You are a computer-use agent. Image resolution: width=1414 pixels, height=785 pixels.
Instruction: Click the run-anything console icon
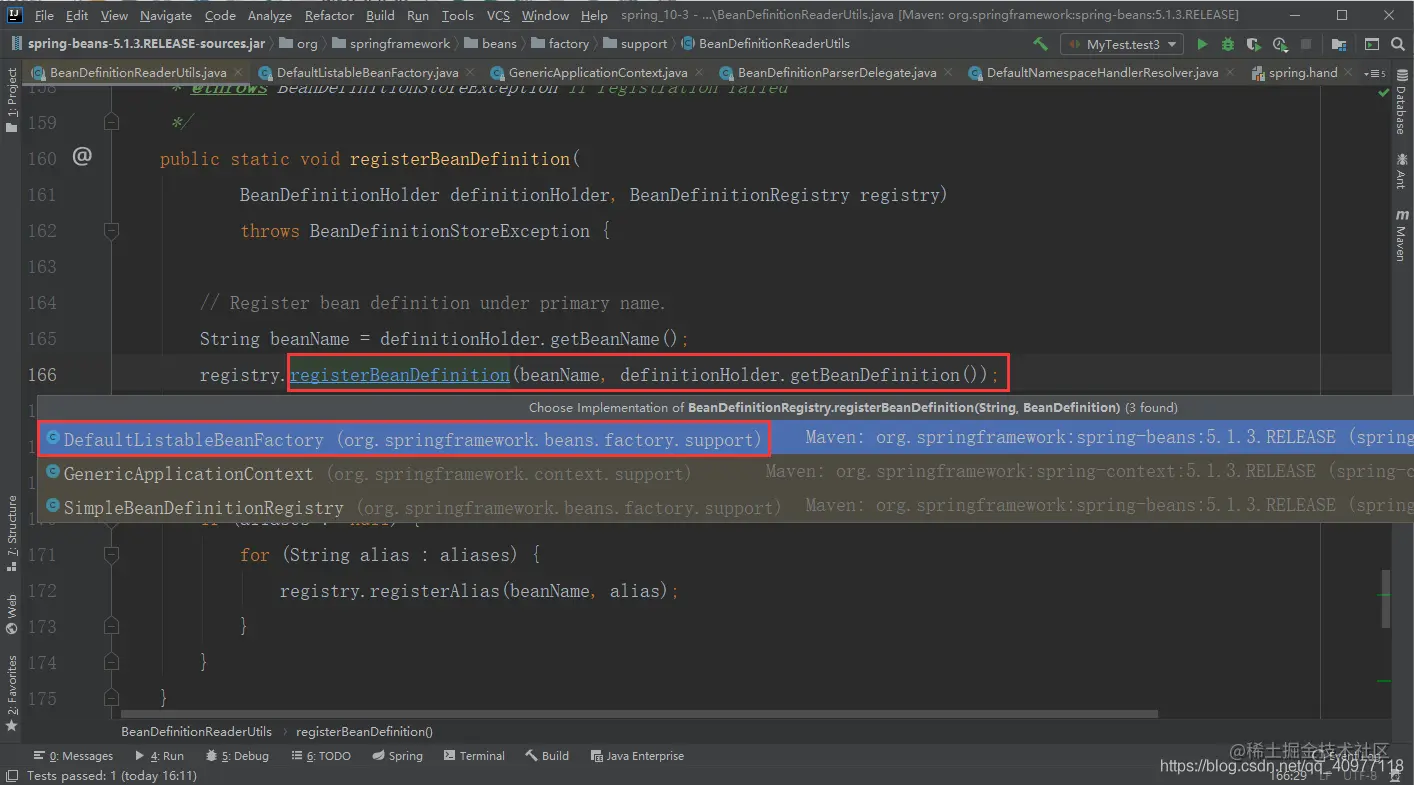click(1372, 44)
